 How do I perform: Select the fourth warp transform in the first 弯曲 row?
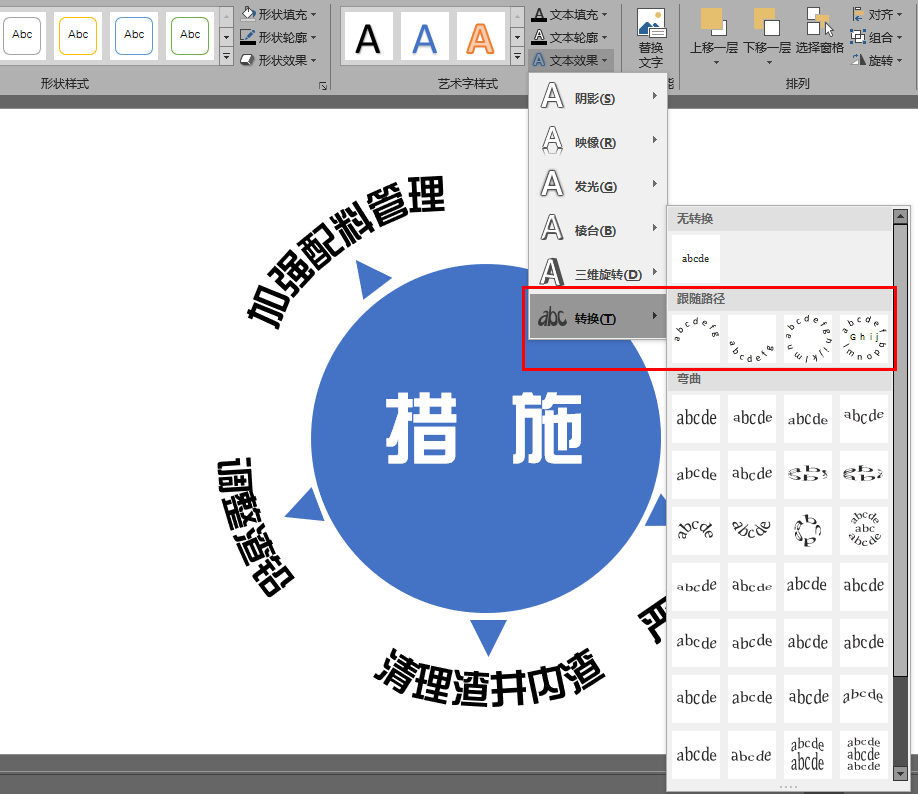pos(864,418)
